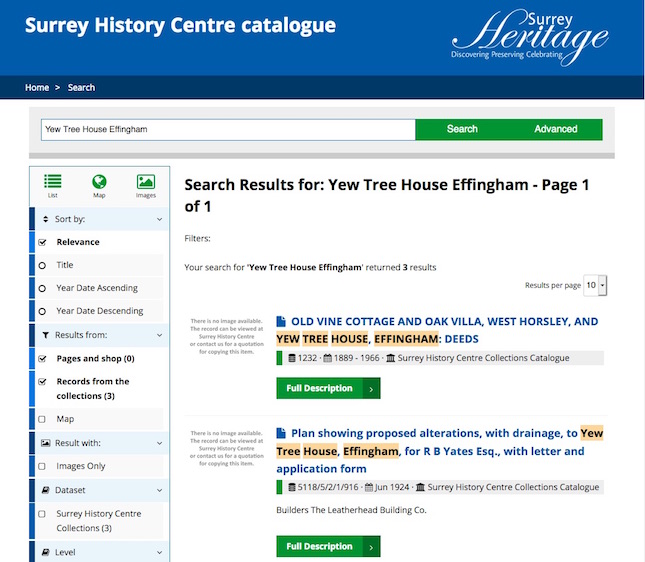
Task: Click book icon beside Dataset
Action: pos(45,490)
